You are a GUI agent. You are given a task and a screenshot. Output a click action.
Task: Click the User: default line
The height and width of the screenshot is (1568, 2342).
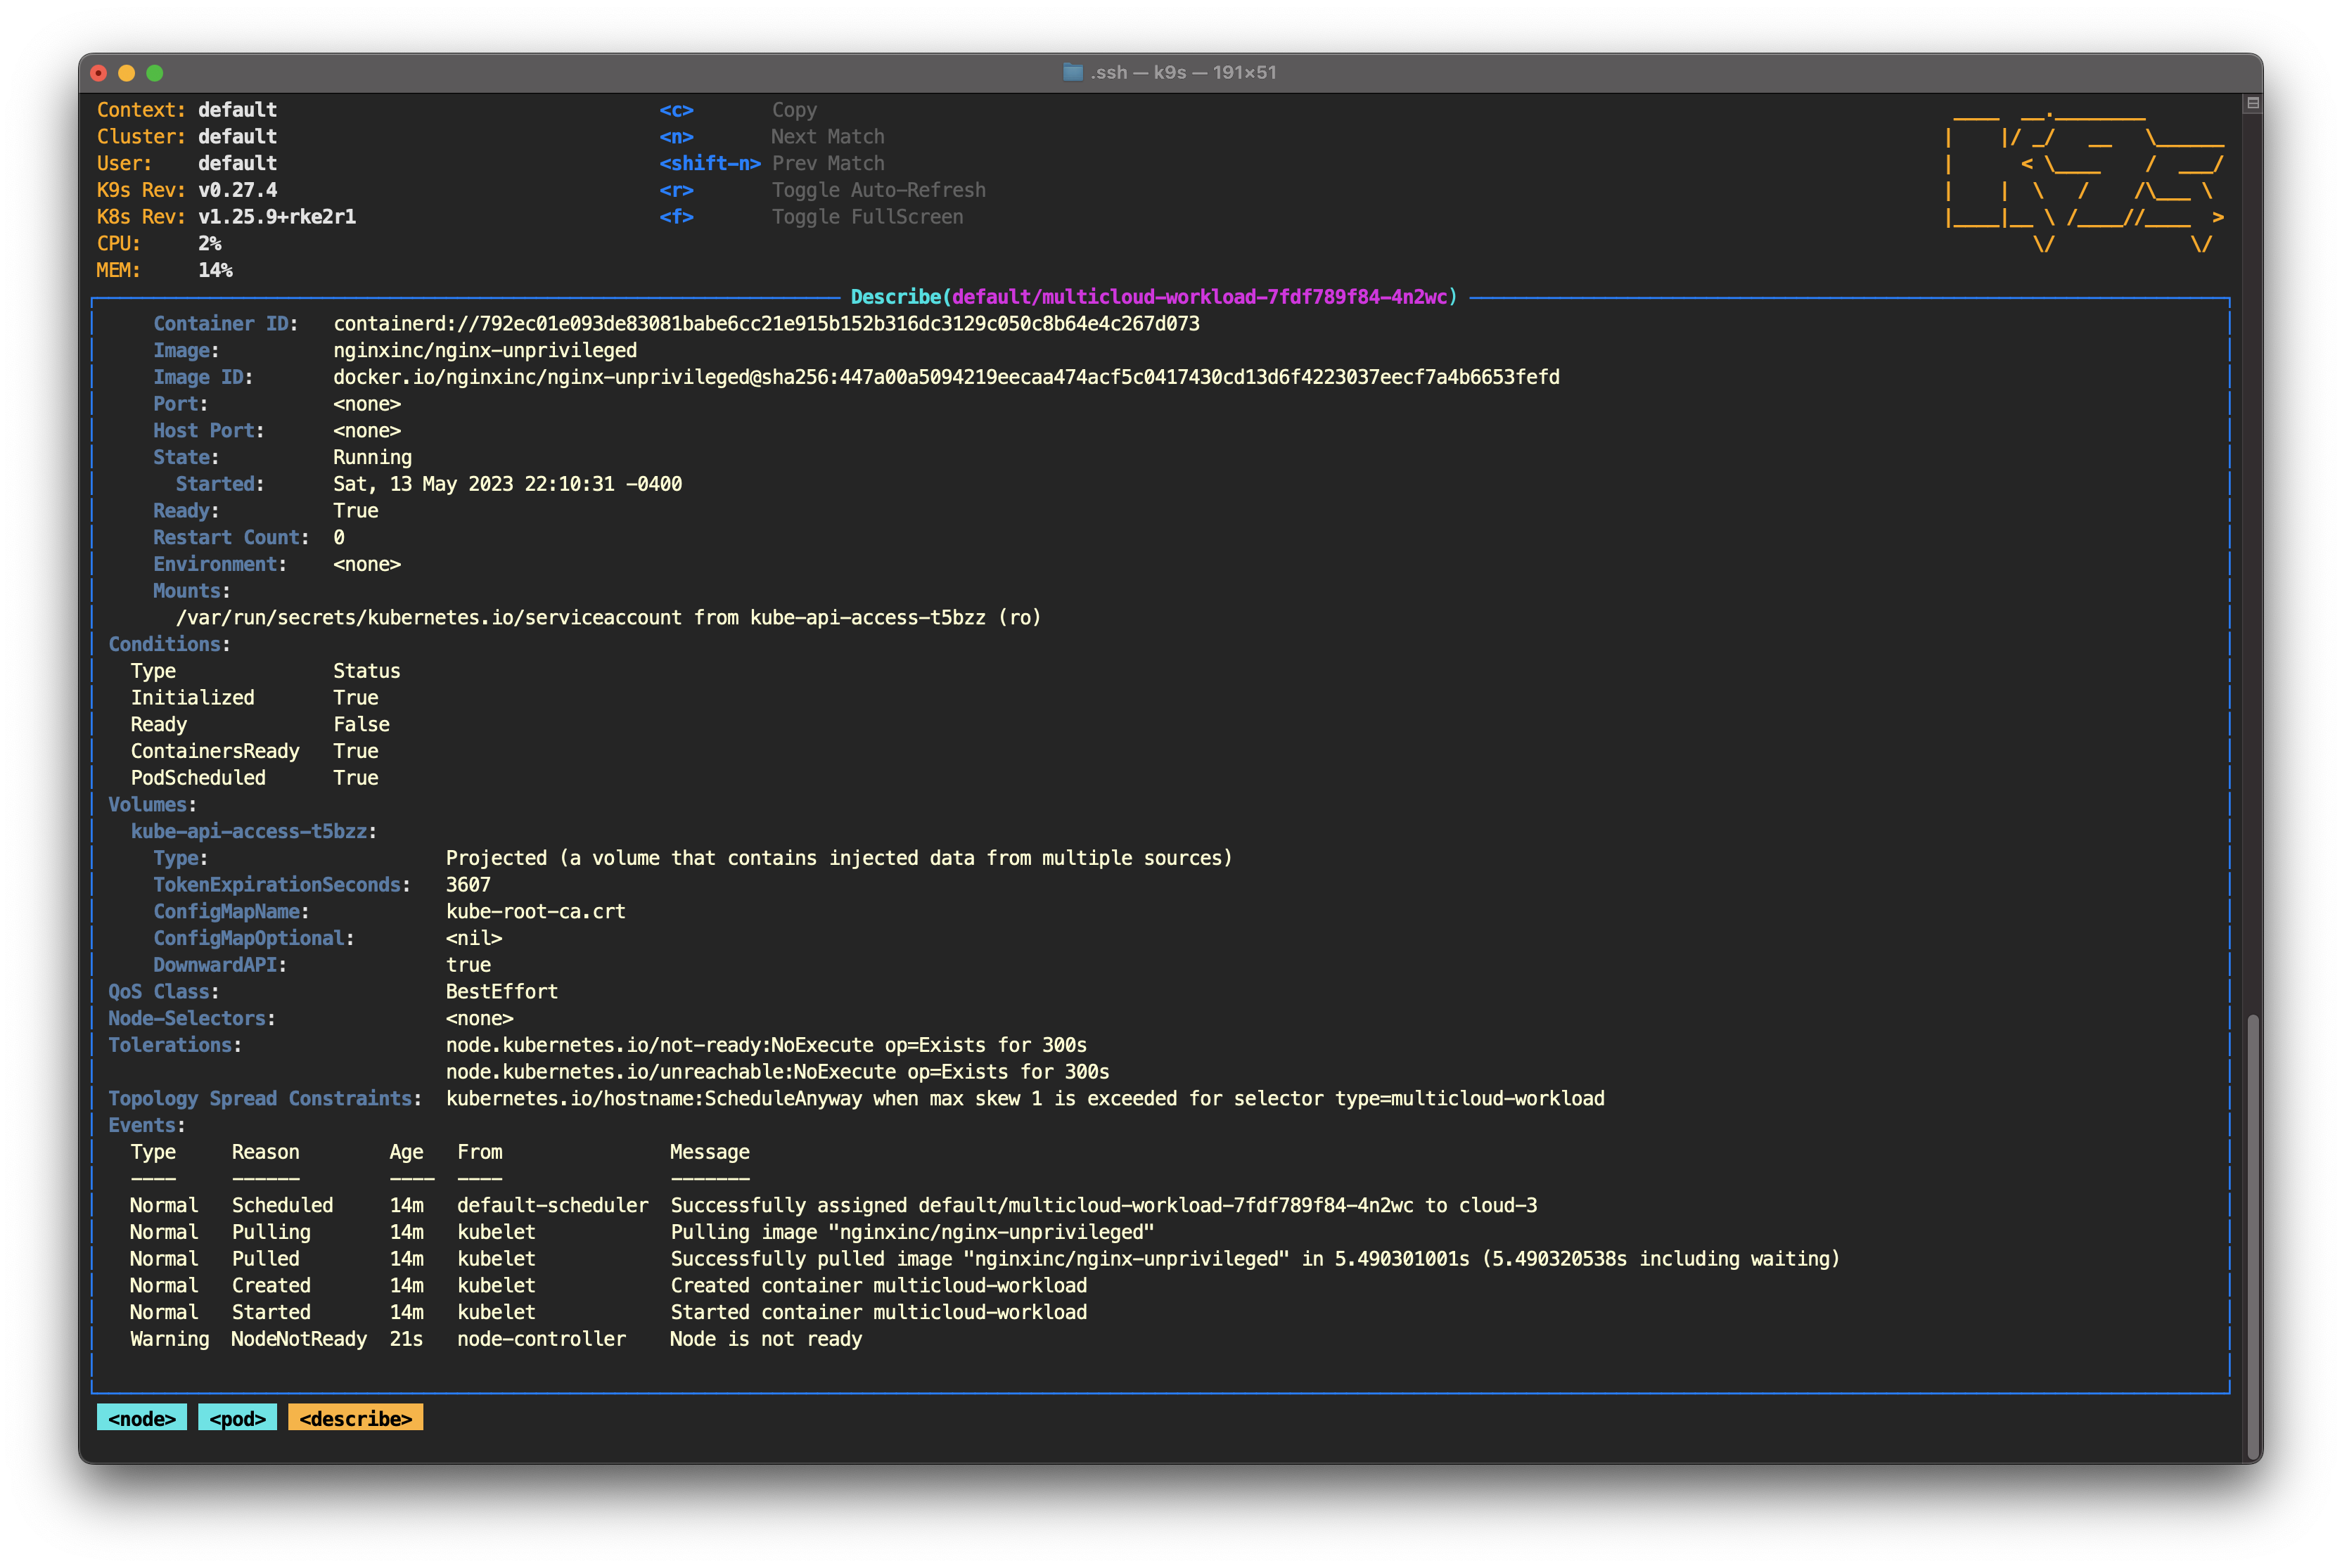pos(187,163)
